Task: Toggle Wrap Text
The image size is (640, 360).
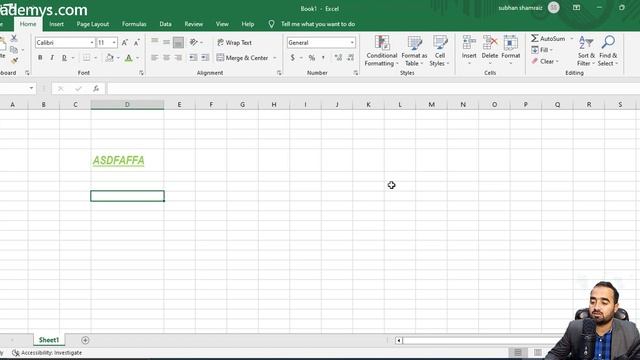Action: (x=234, y=42)
